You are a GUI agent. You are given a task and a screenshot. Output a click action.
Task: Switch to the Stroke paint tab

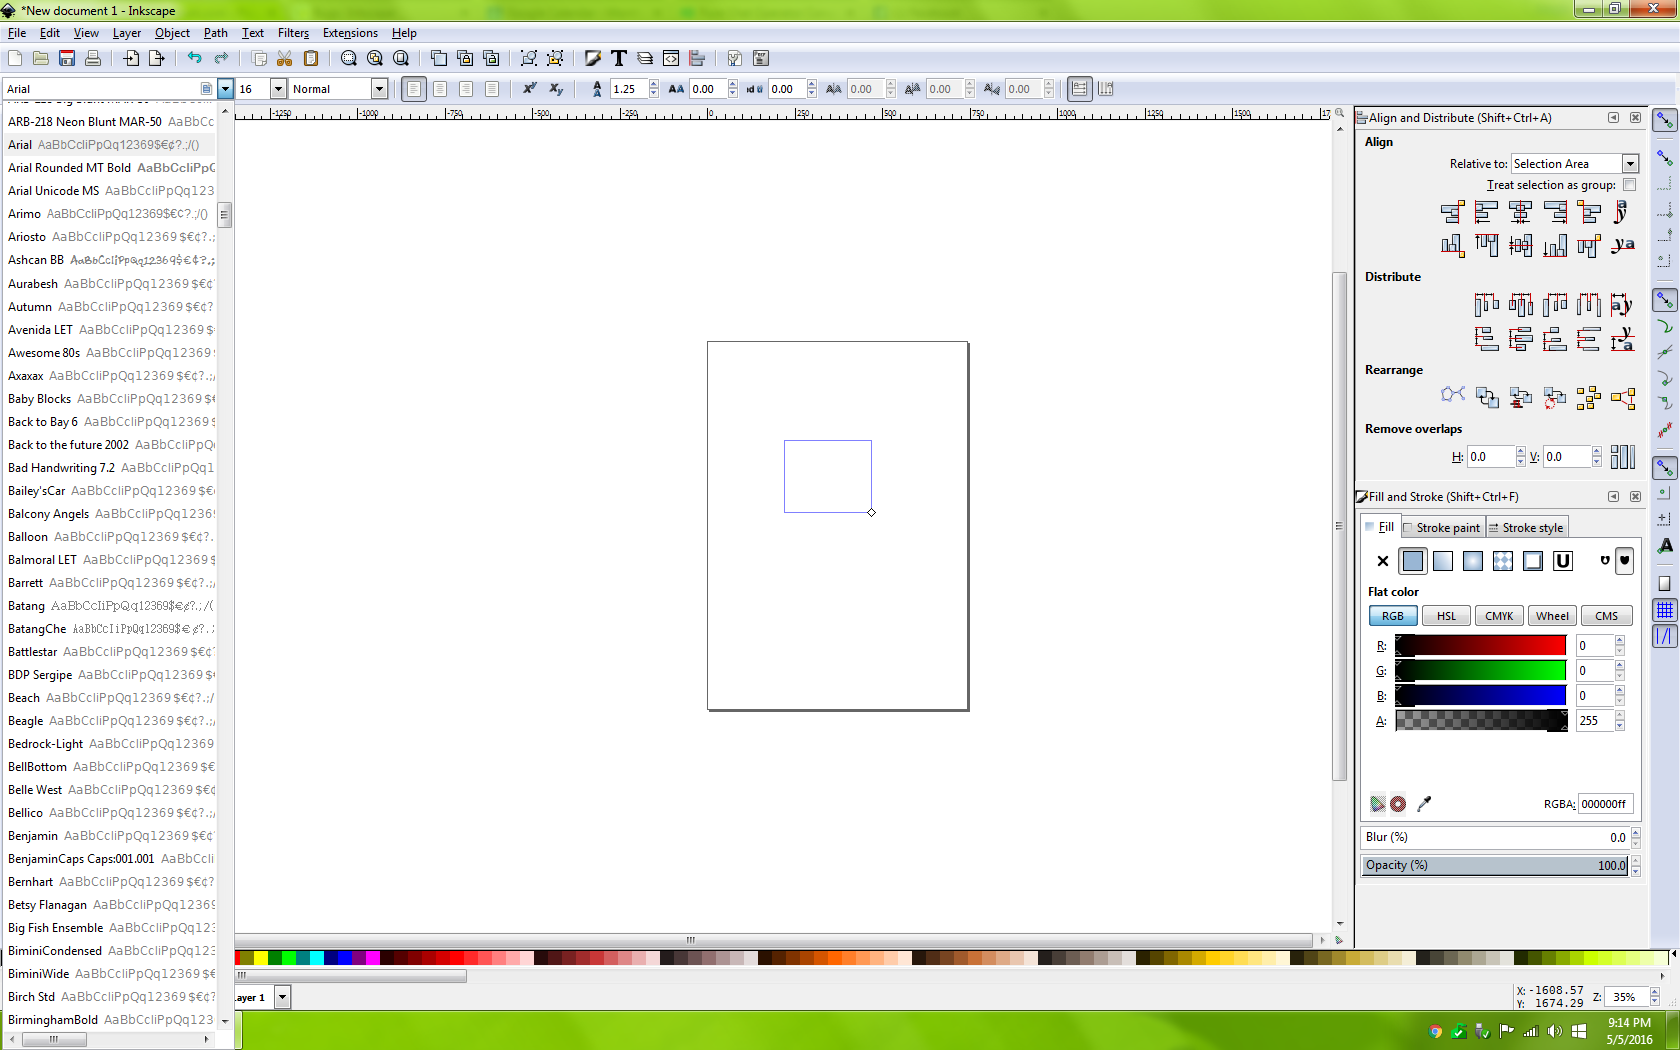[x=1443, y=527]
